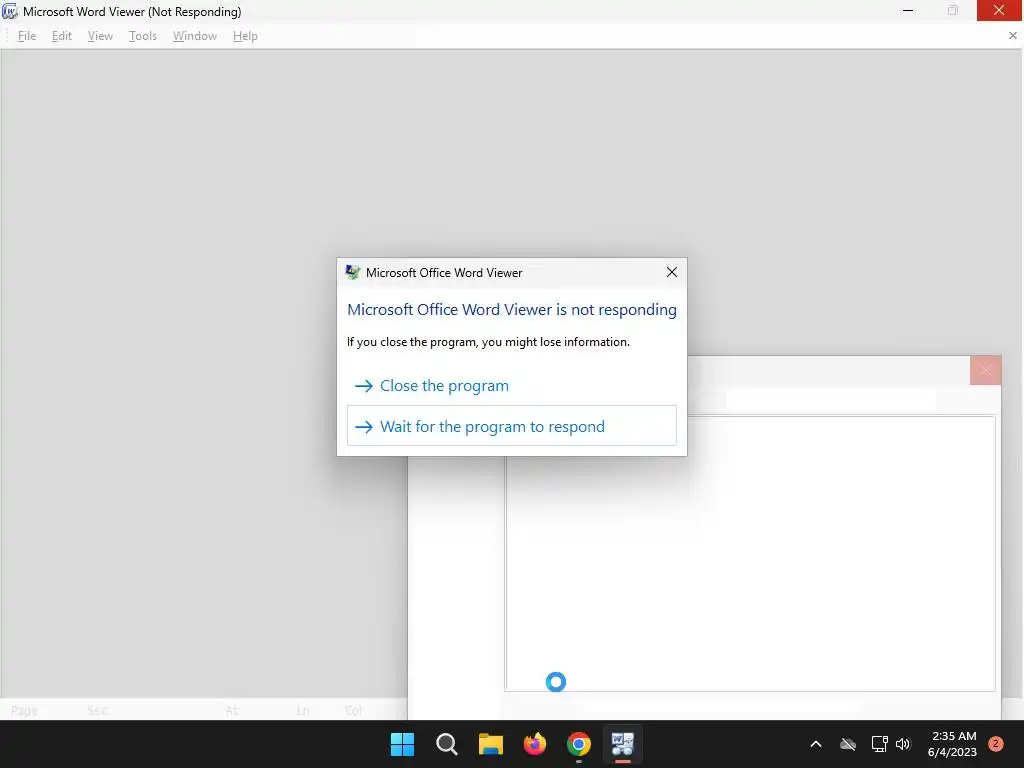Choose Close the program option
1024x768 pixels.
coord(511,386)
